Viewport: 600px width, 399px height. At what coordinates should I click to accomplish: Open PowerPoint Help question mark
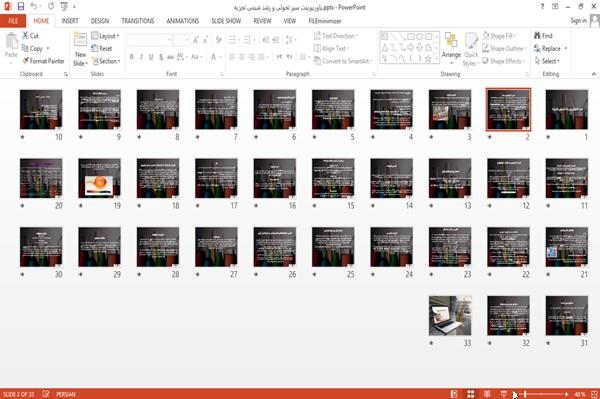[542, 7]
